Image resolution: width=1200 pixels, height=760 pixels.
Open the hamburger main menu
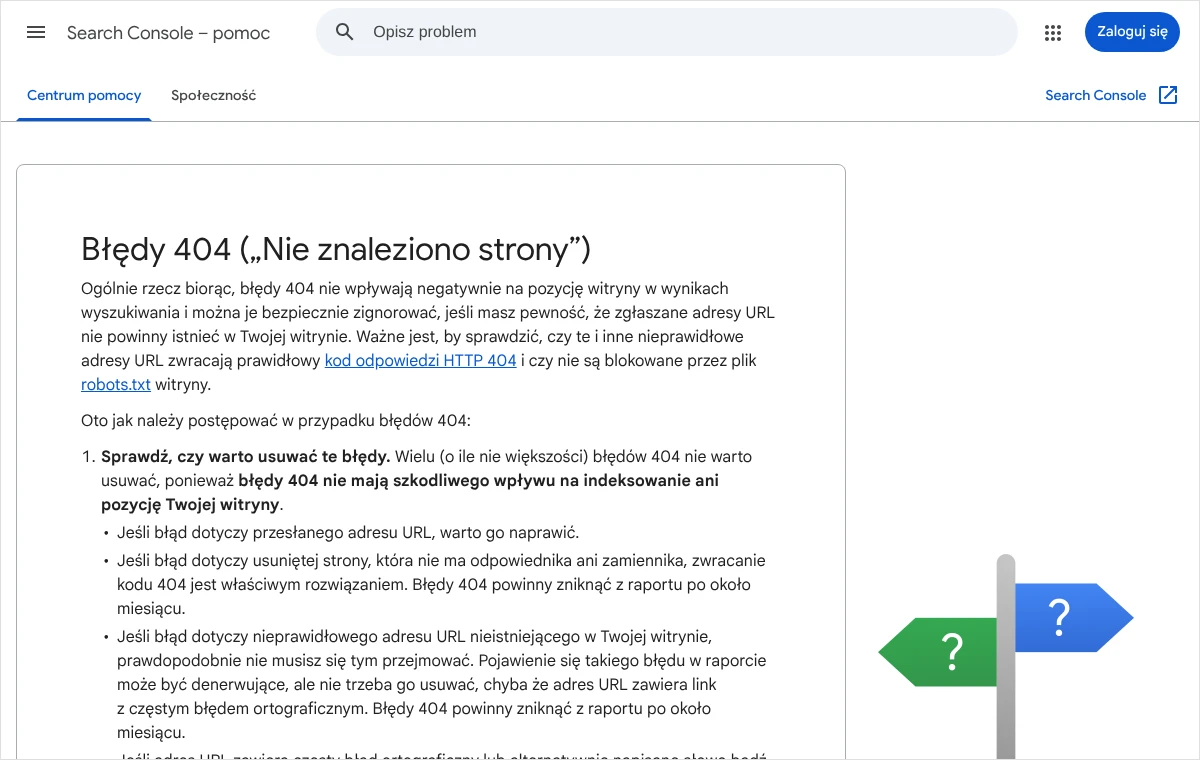click(x=36, y=32)
